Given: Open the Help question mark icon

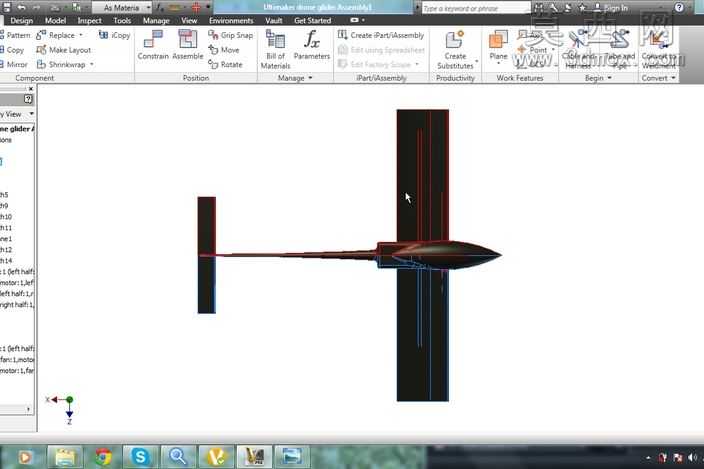Looking at the screenshot, I should [x=679, y=8].
